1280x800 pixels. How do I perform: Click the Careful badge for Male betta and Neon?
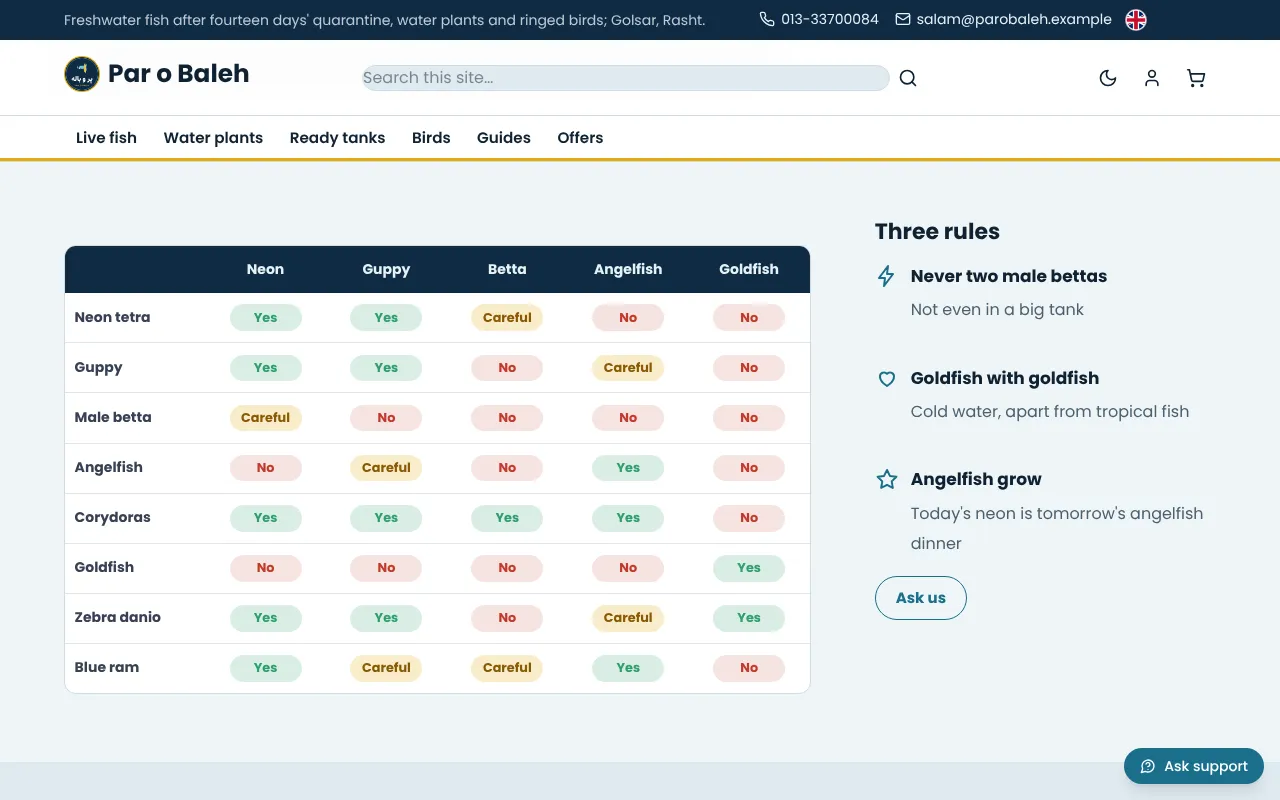point(266,418)
